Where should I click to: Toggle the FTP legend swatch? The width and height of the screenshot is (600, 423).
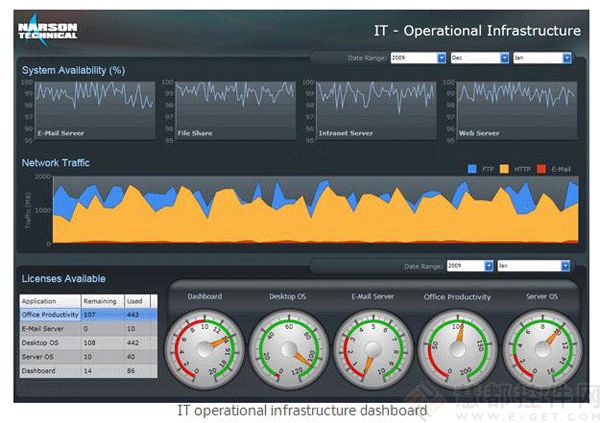click(x=472, y=169)
